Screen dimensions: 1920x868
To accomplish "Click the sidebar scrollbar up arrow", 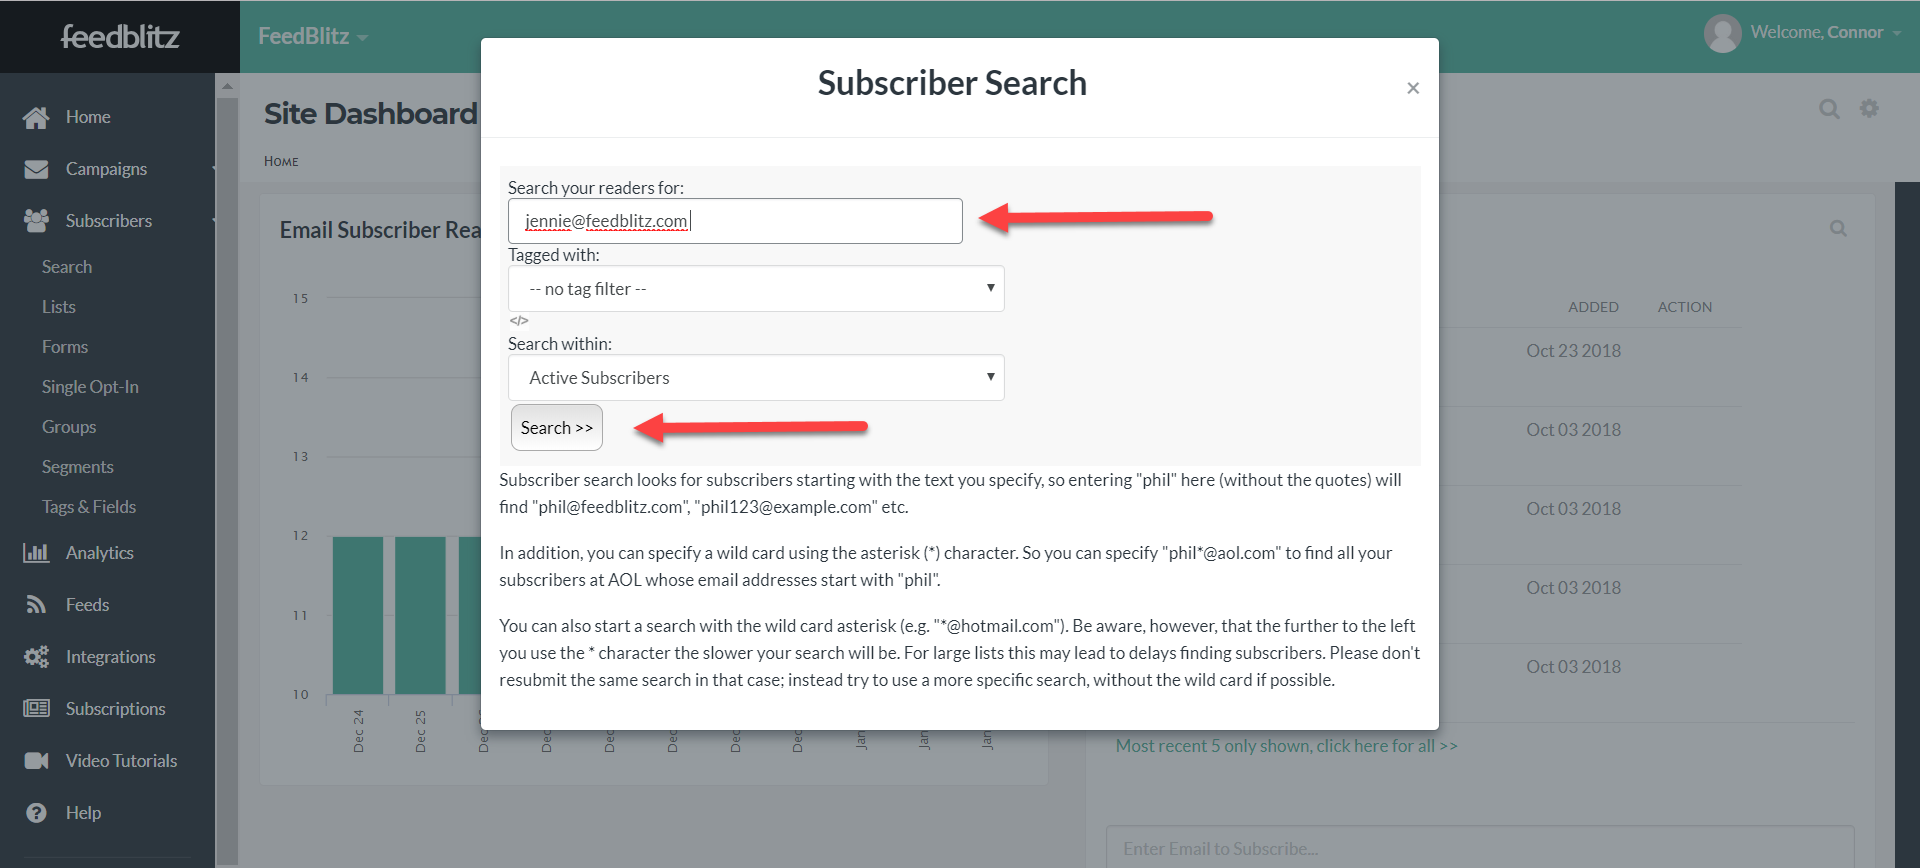I will pos(227,86).
